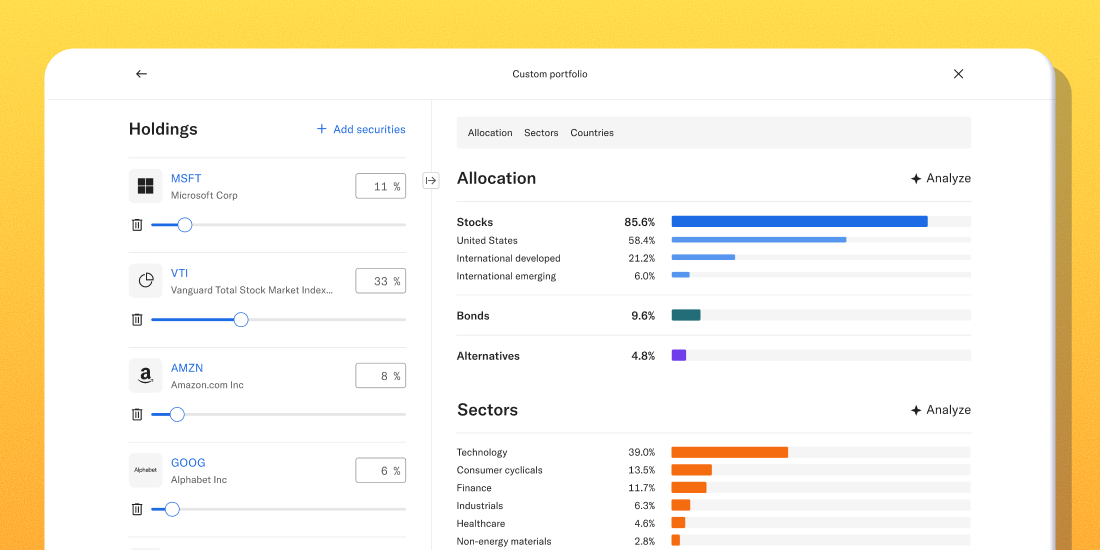Click the Amazon logo icon
This screenshot has width=1100, height=550.
pyautogui.click(x=145, y=375)
